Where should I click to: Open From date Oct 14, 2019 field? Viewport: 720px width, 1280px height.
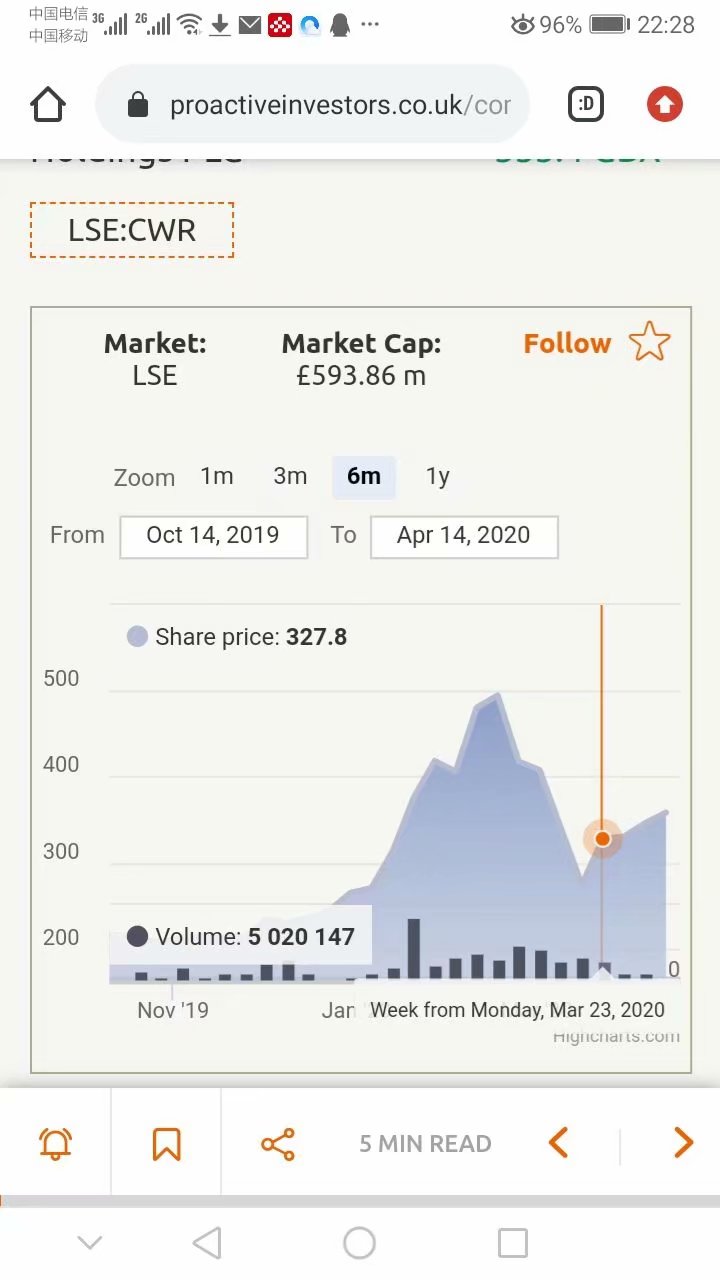pyautogui.click(x=213, y=536)
